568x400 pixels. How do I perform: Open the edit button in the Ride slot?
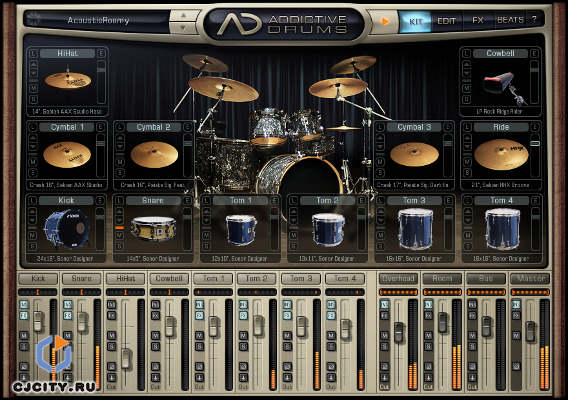coord(535,127)
